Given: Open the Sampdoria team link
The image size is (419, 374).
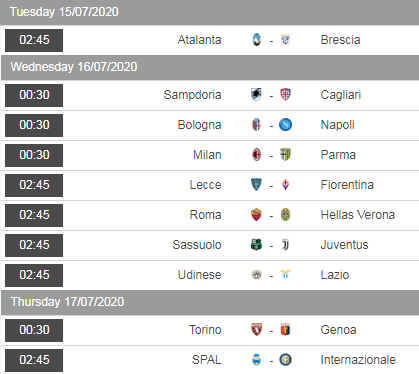Looking at the screenshot, I should [x=192, y=95].
